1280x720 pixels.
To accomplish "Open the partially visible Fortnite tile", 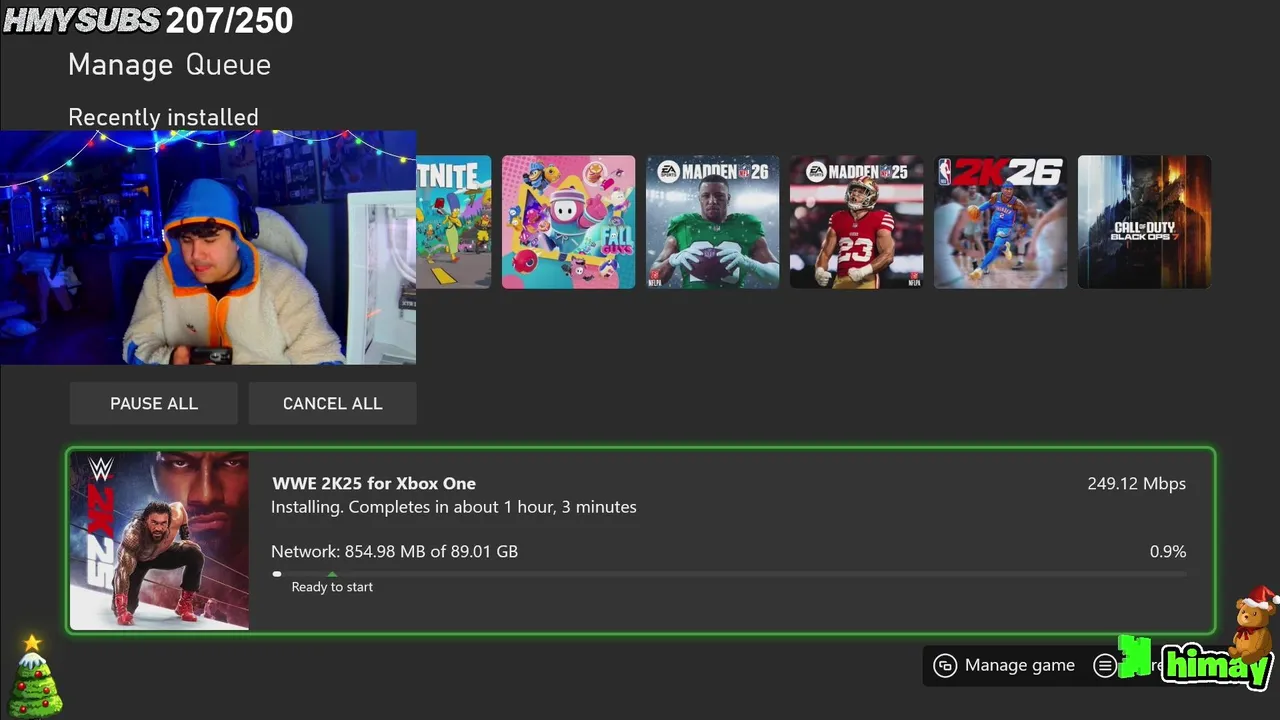I will coord(453,222).
